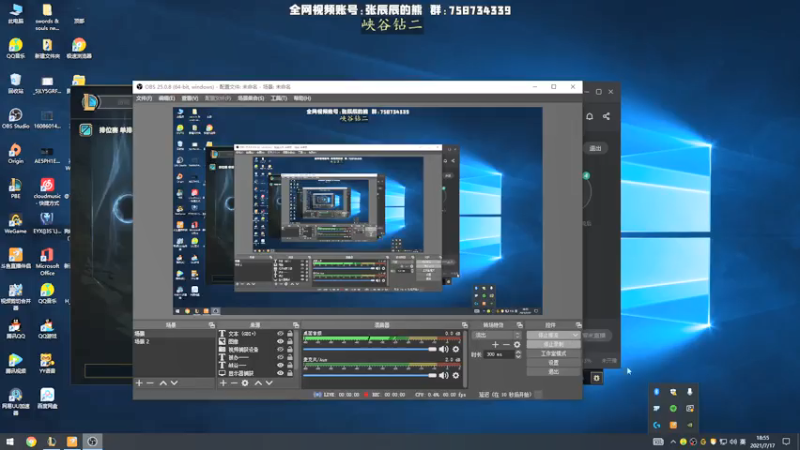Pop out the Controls dock panel icon
The image size is (800, 450).
578,325
